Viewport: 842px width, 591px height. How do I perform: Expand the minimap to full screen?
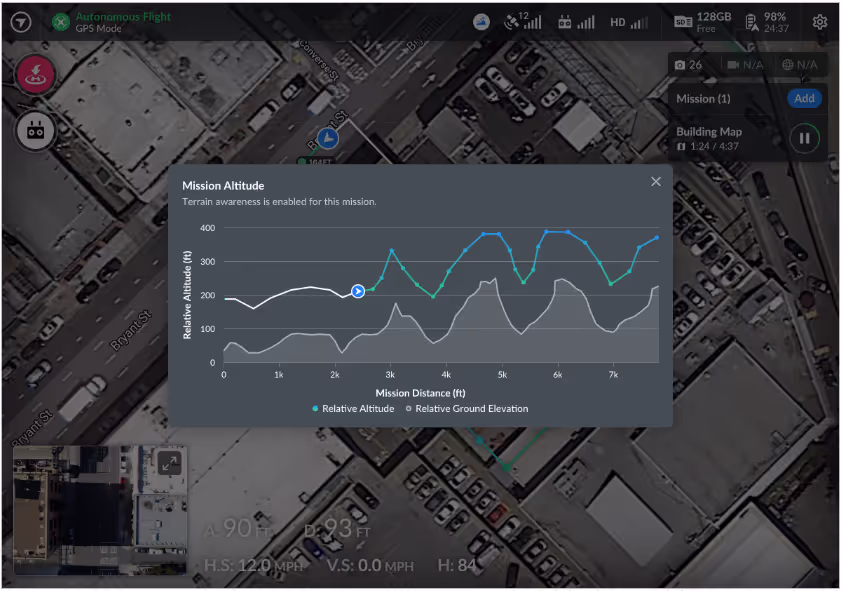[172, 463]
